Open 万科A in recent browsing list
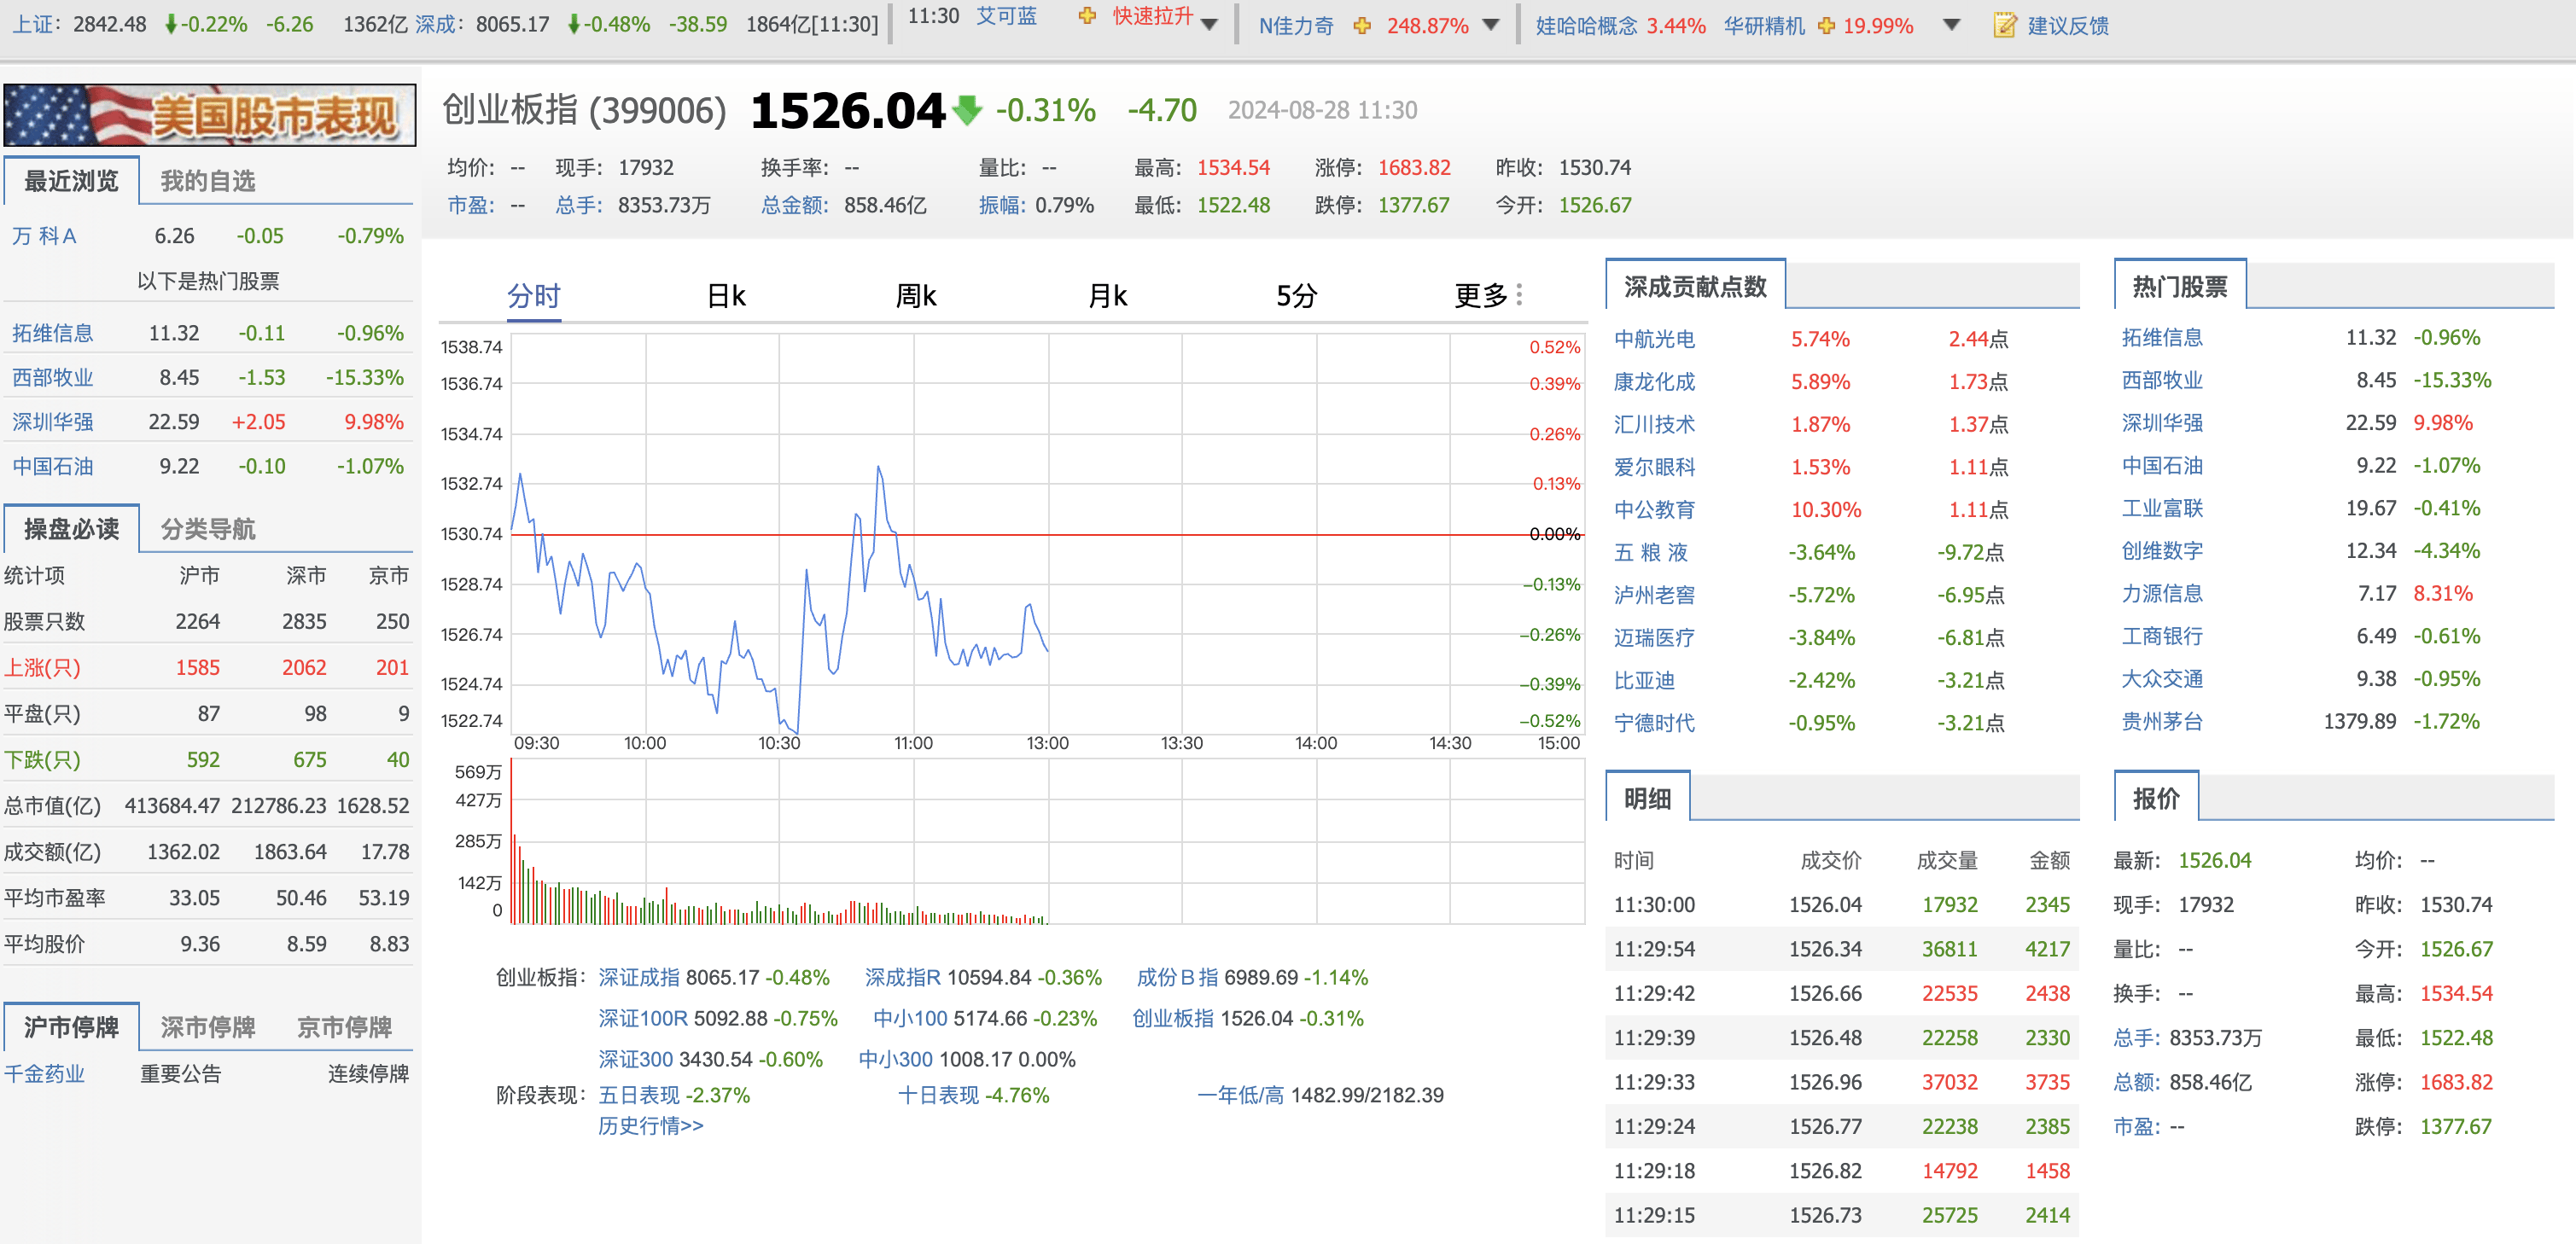This screenshot has width=2576, height=1244. point(44,236)
